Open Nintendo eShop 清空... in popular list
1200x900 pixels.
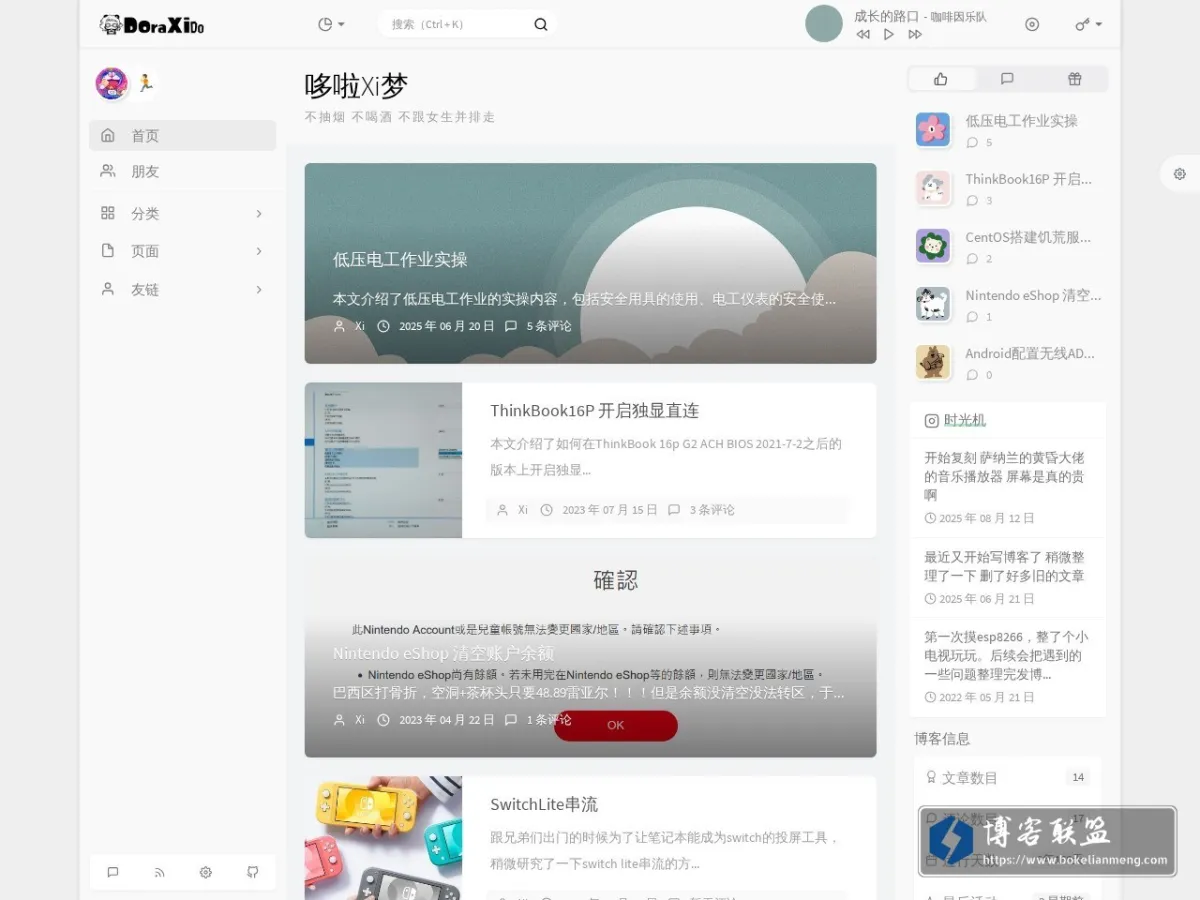click(x=1033, y=295)
